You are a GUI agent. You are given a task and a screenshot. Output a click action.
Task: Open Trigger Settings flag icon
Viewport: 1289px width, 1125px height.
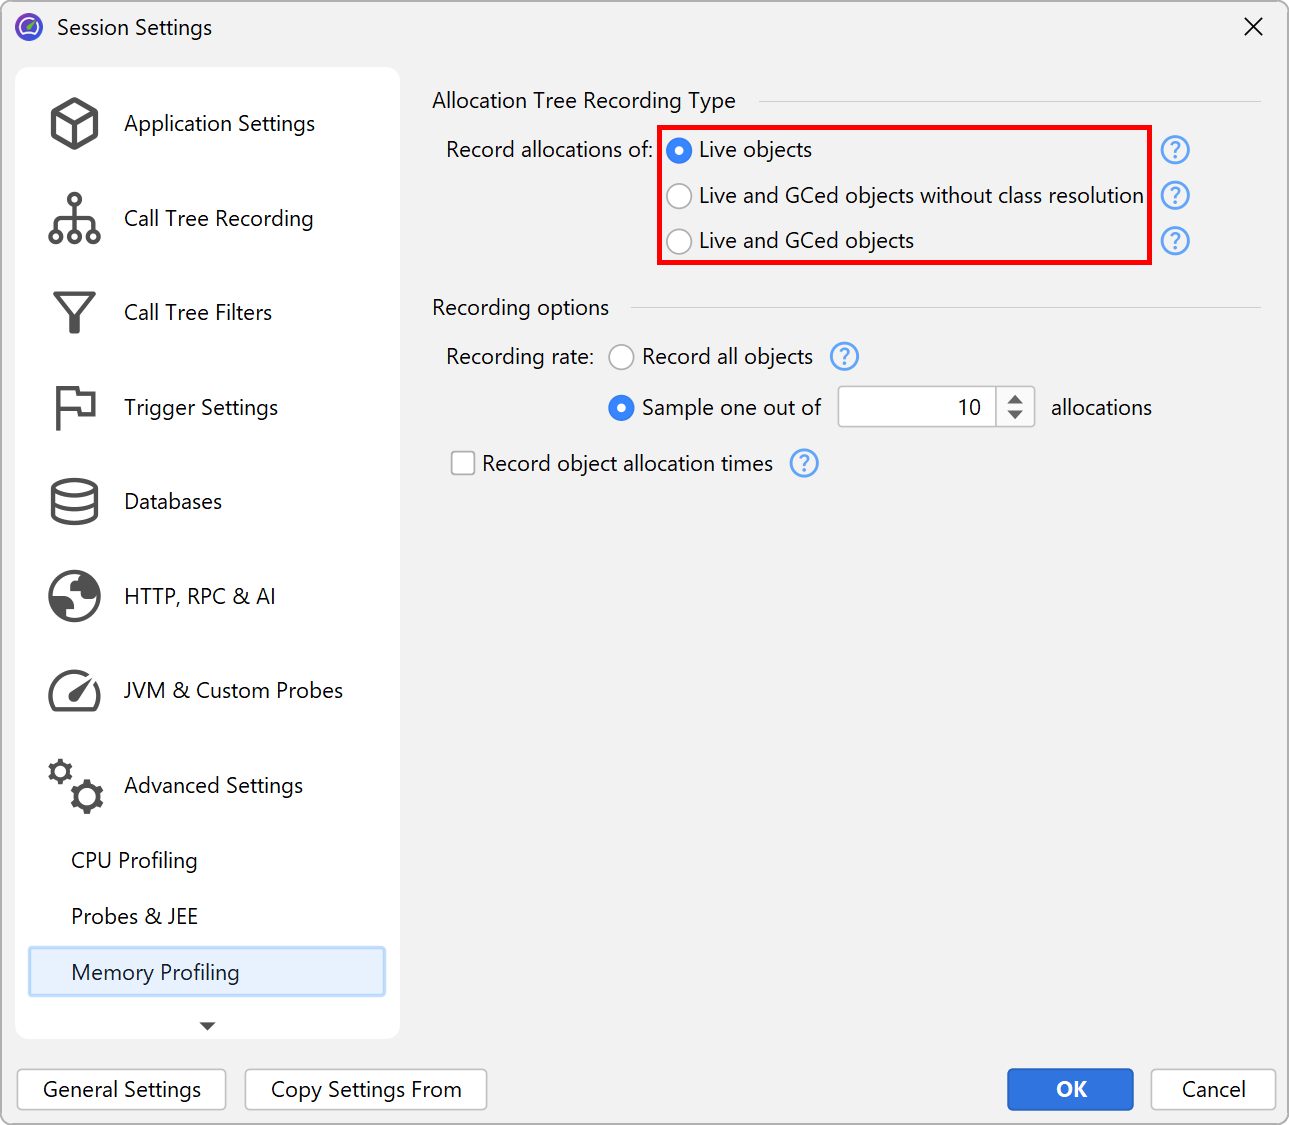click(74, 407)
